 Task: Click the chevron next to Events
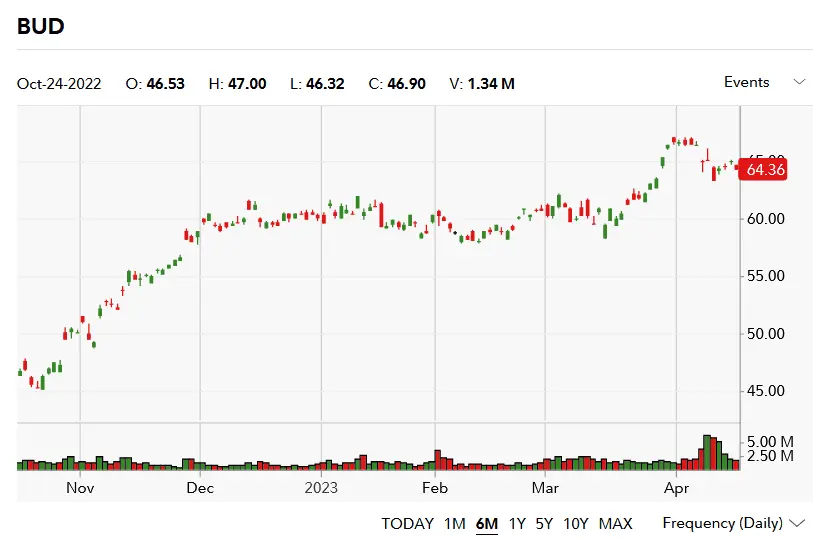point(800,82)
